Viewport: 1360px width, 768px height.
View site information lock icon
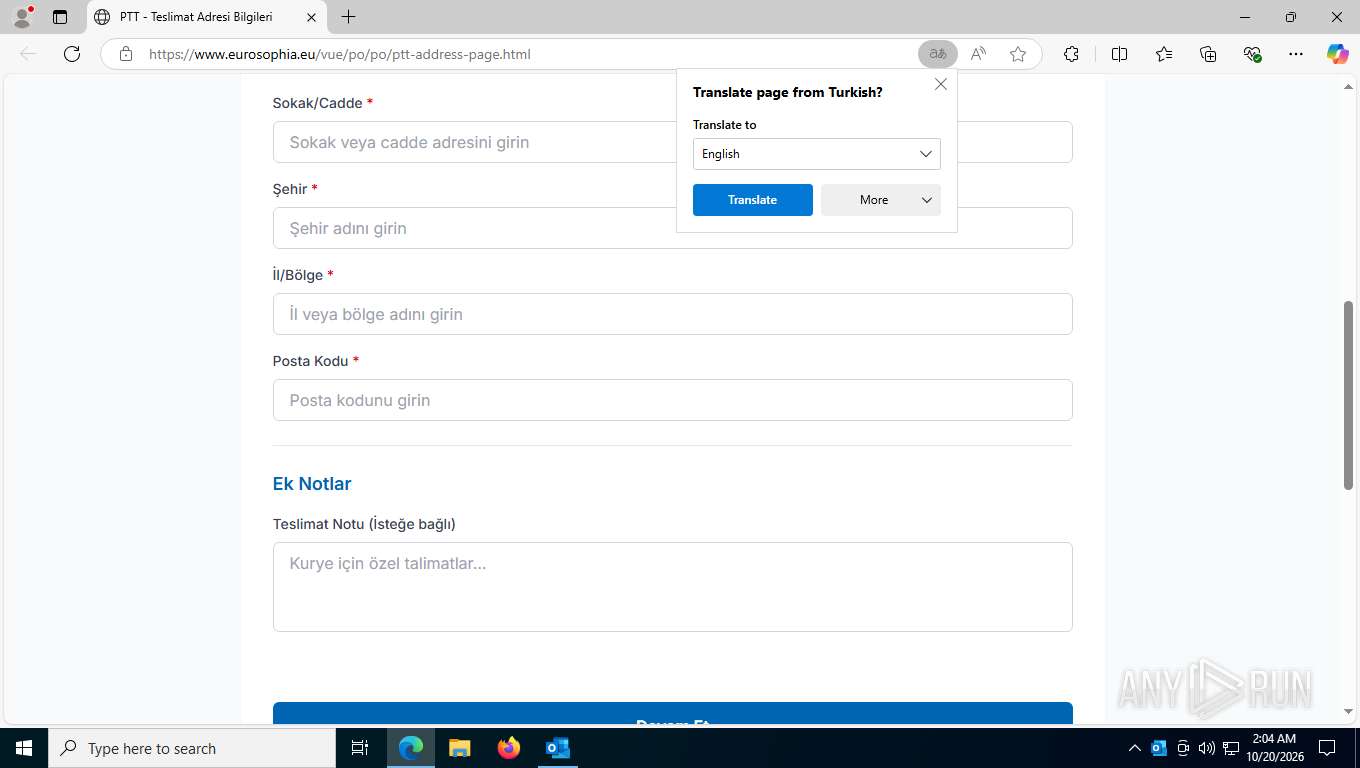point(126,54)
